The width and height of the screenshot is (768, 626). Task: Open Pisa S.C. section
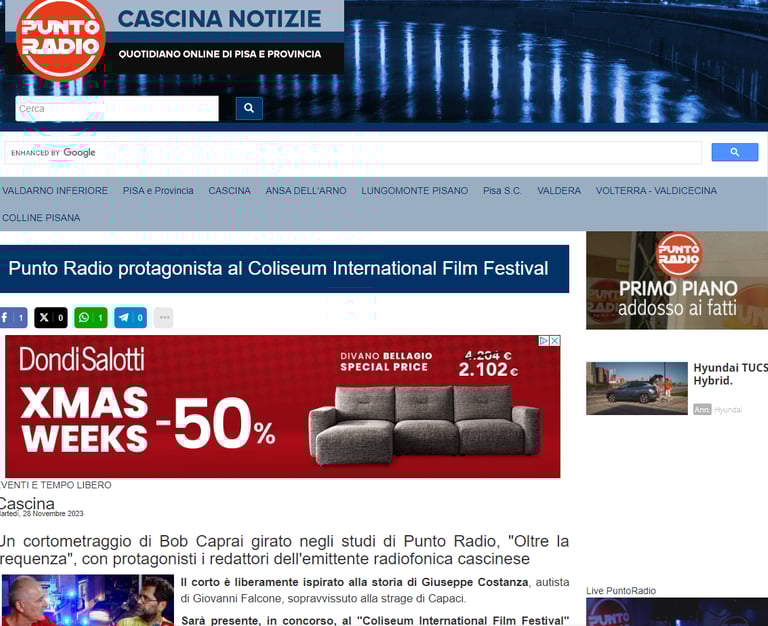502,191
